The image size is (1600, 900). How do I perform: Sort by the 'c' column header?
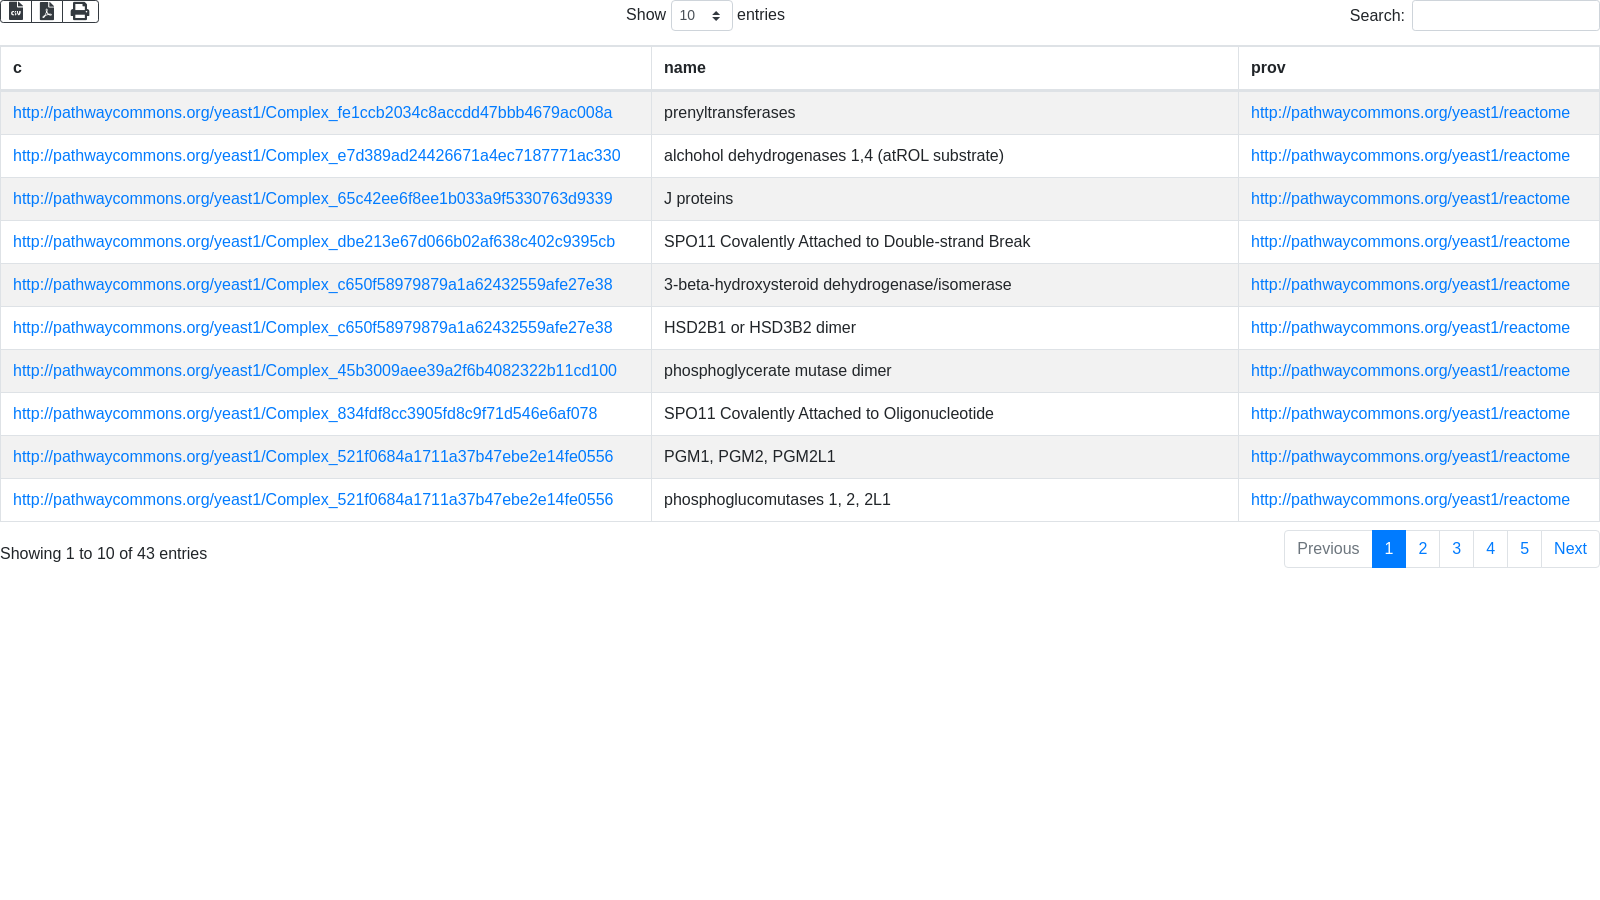pos(325,68)
